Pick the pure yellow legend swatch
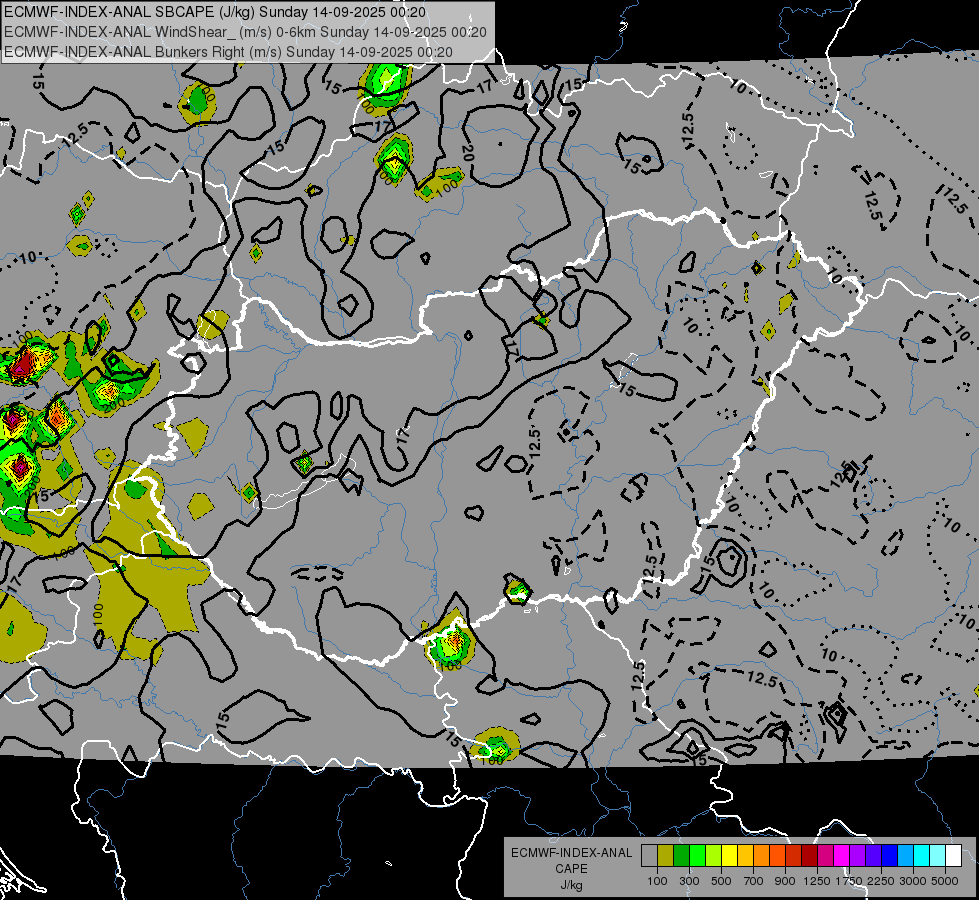The height and width of the screenshot is (900, 979). [729, 856]
